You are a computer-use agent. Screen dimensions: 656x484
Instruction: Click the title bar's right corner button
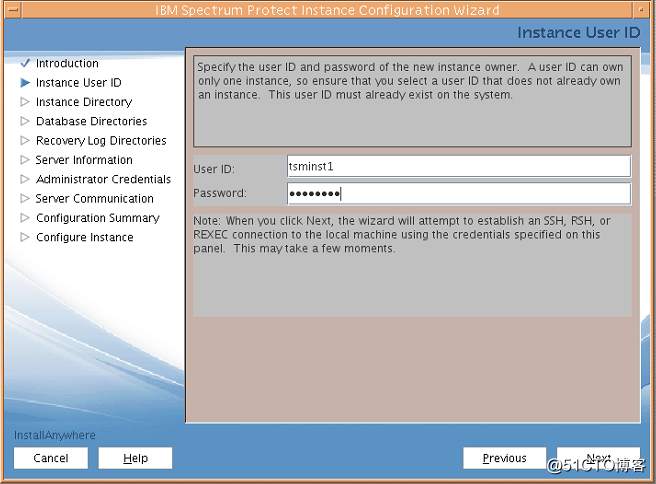pyautogui.click(x=641, y=9)
